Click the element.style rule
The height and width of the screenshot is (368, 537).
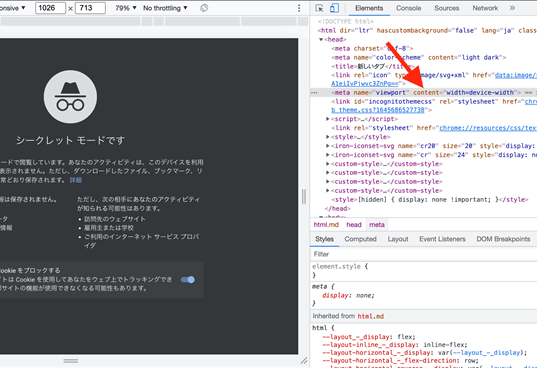tap(340, 267)
